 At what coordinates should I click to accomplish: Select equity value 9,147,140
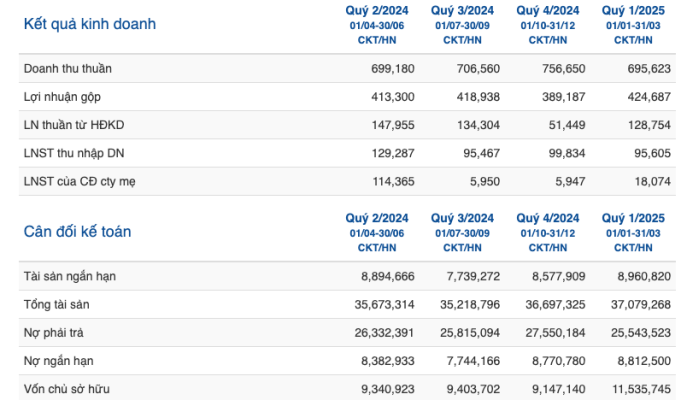point(559,389)
